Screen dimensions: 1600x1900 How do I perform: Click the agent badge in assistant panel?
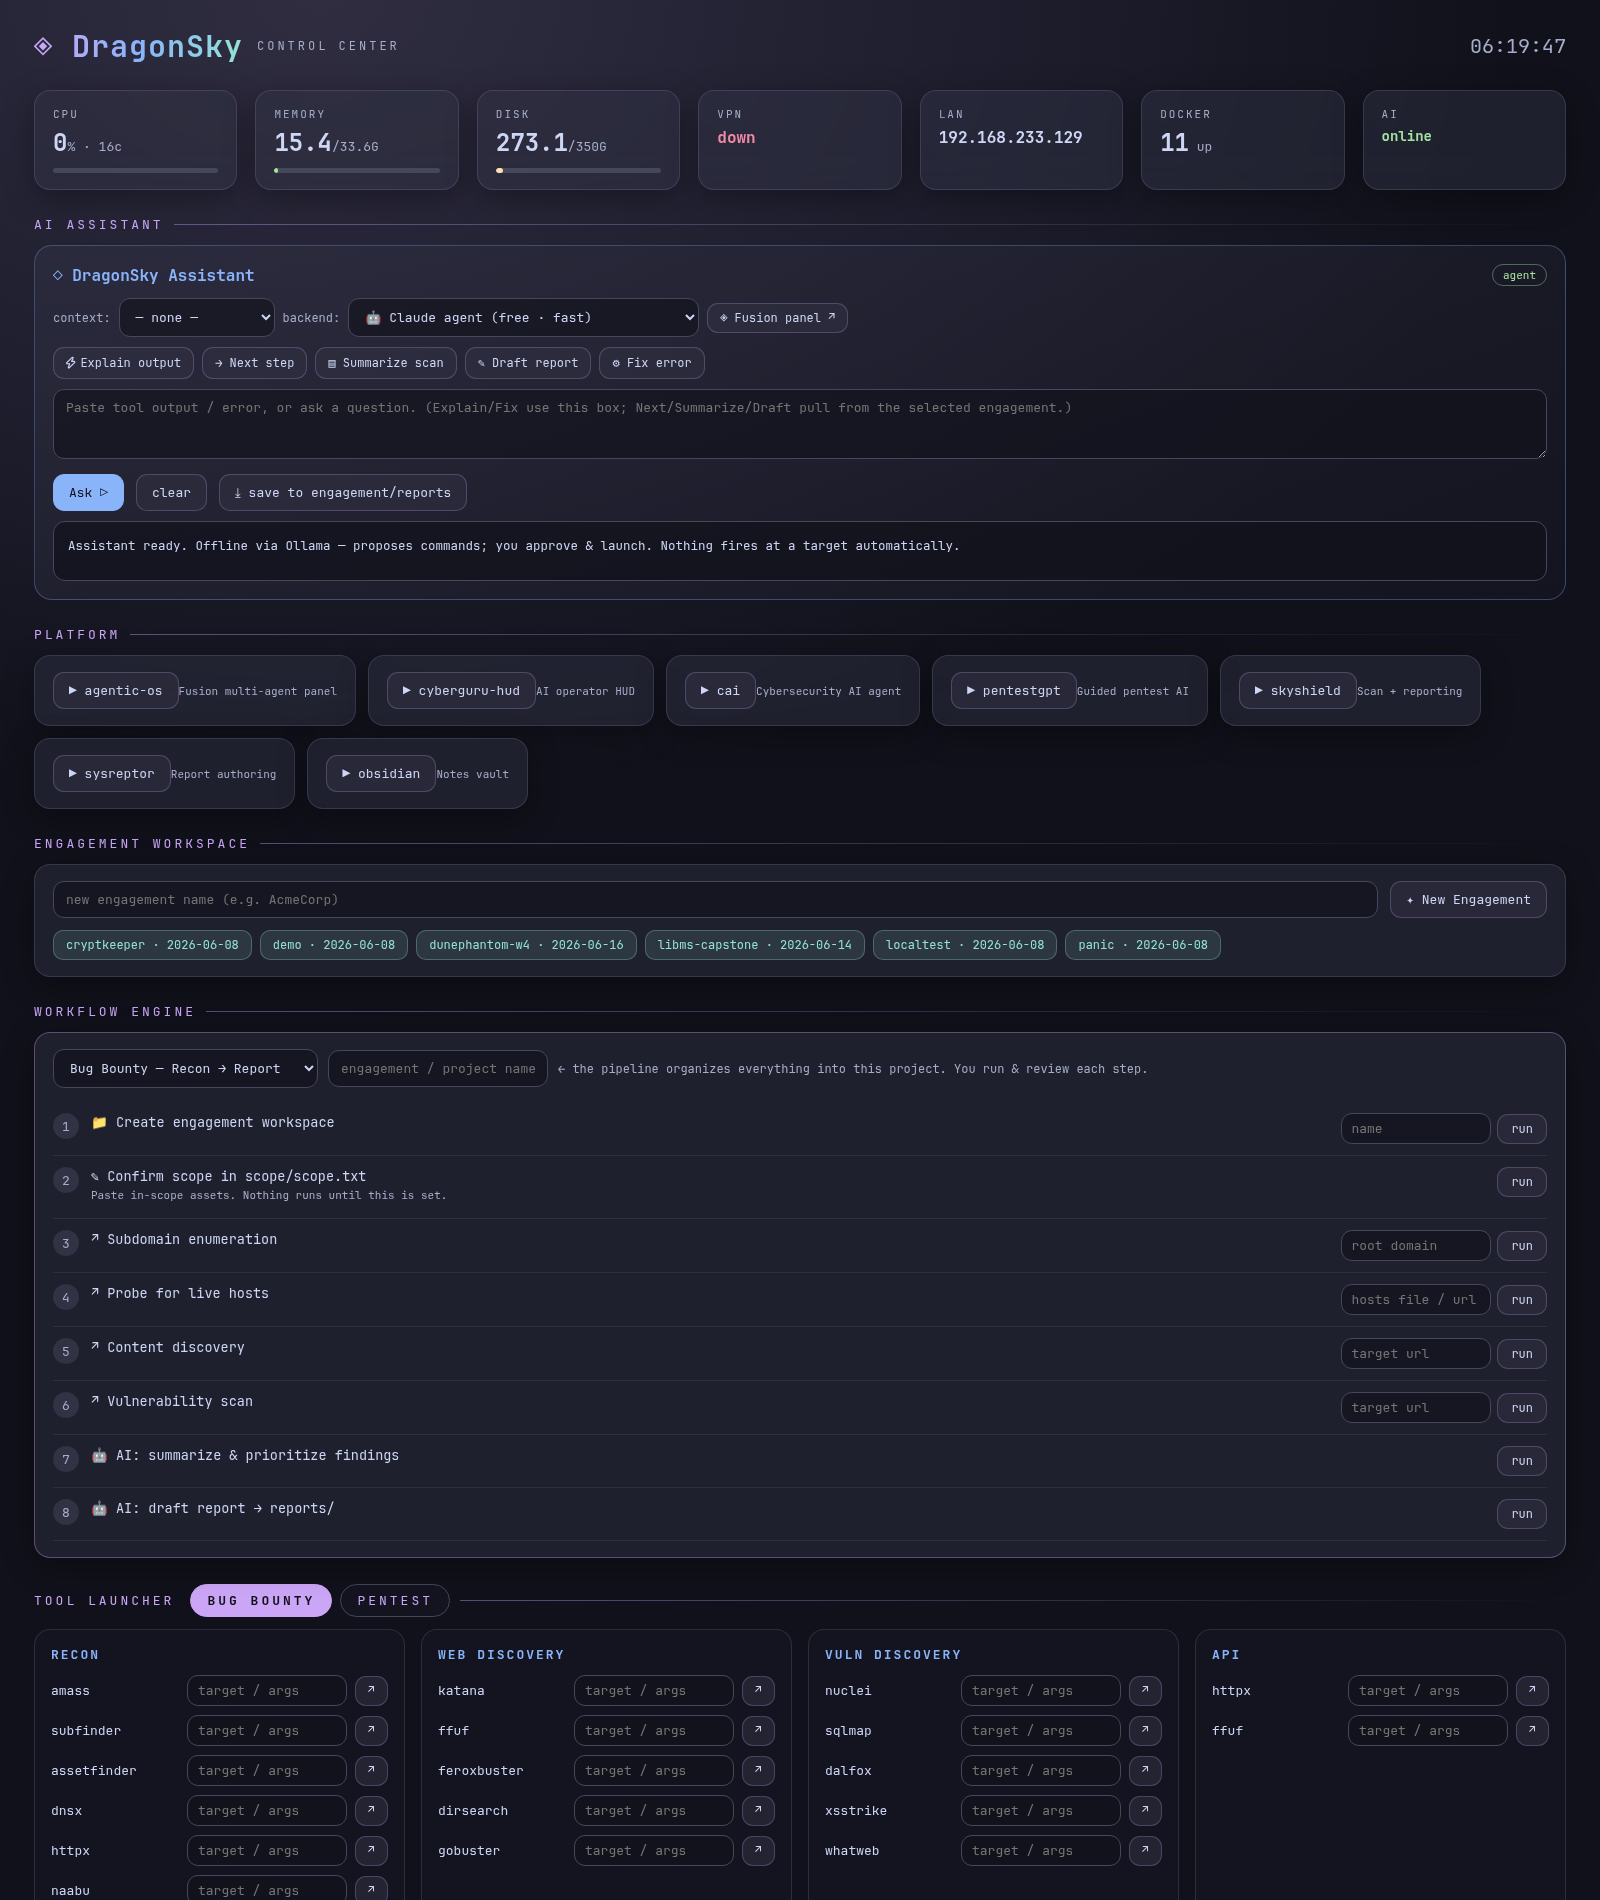coord(1519,275)
